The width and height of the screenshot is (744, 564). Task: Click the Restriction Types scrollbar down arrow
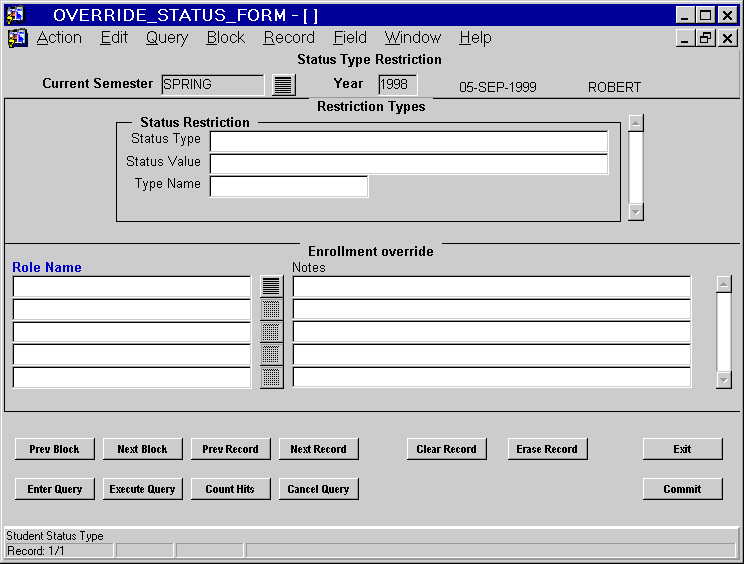636,212
